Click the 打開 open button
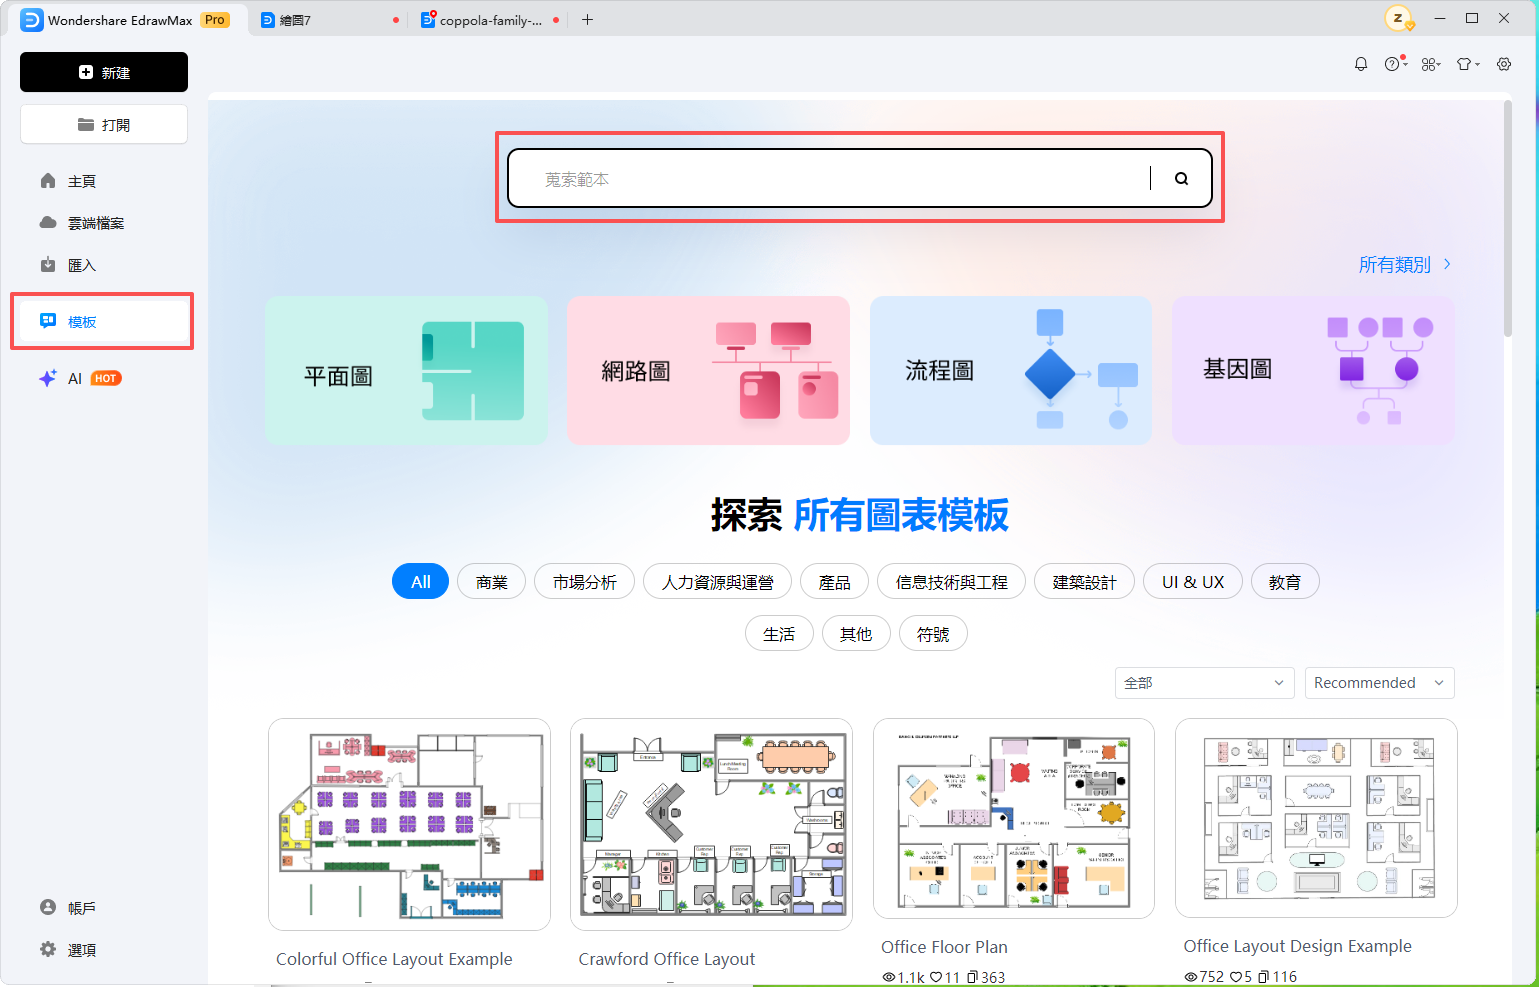This screenshot has height=987, width=1539. point(104,124)
